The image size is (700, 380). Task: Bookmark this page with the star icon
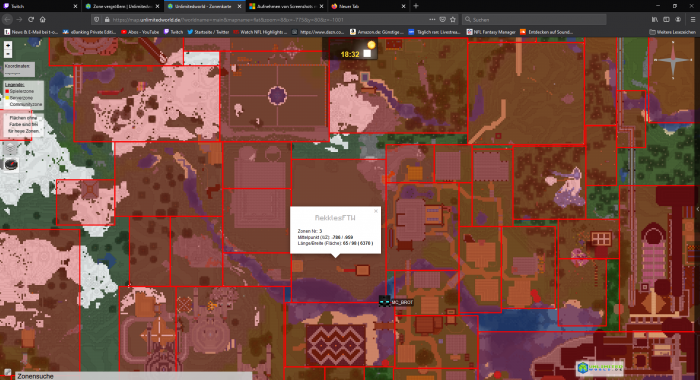pos(453,20)
